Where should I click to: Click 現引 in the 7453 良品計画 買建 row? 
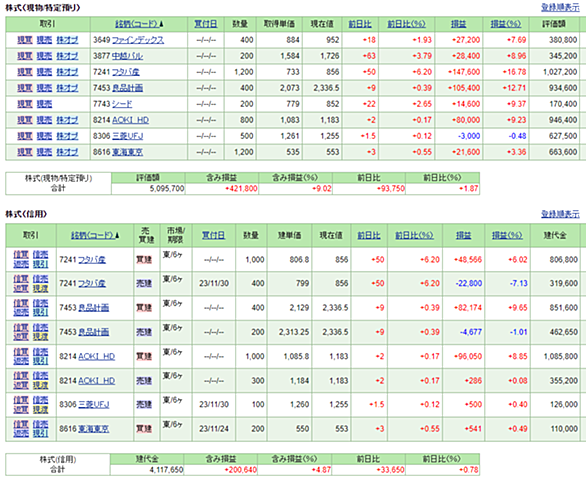pyautogui.click(x=40, y=312)
